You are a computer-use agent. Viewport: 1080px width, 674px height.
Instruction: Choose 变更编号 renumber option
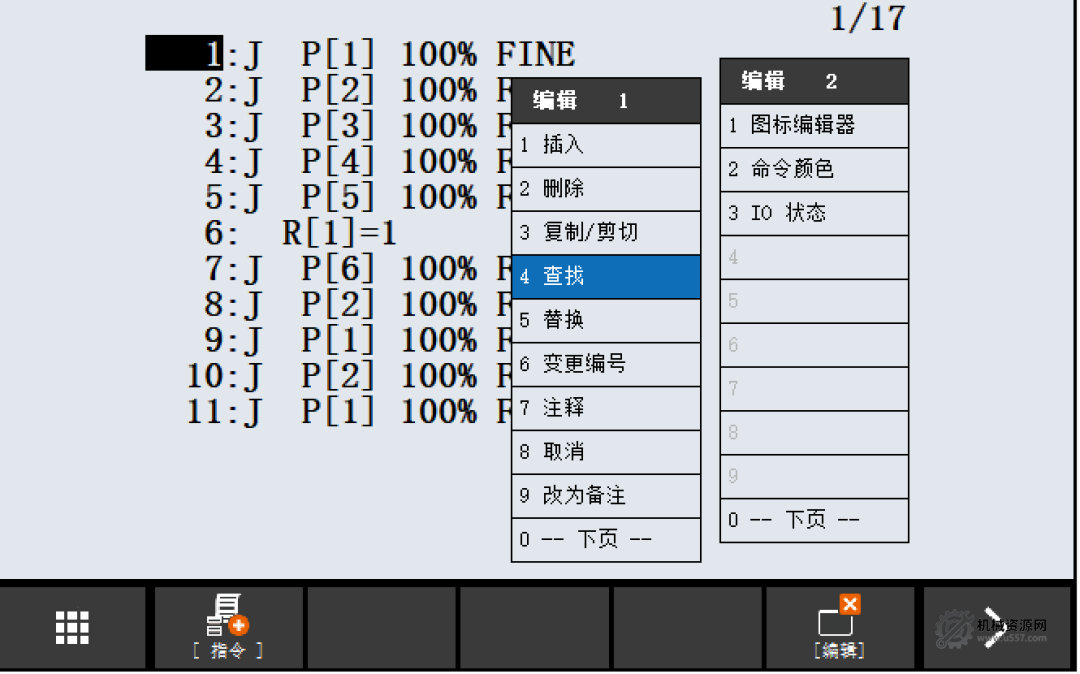click(x=605, y=364)
